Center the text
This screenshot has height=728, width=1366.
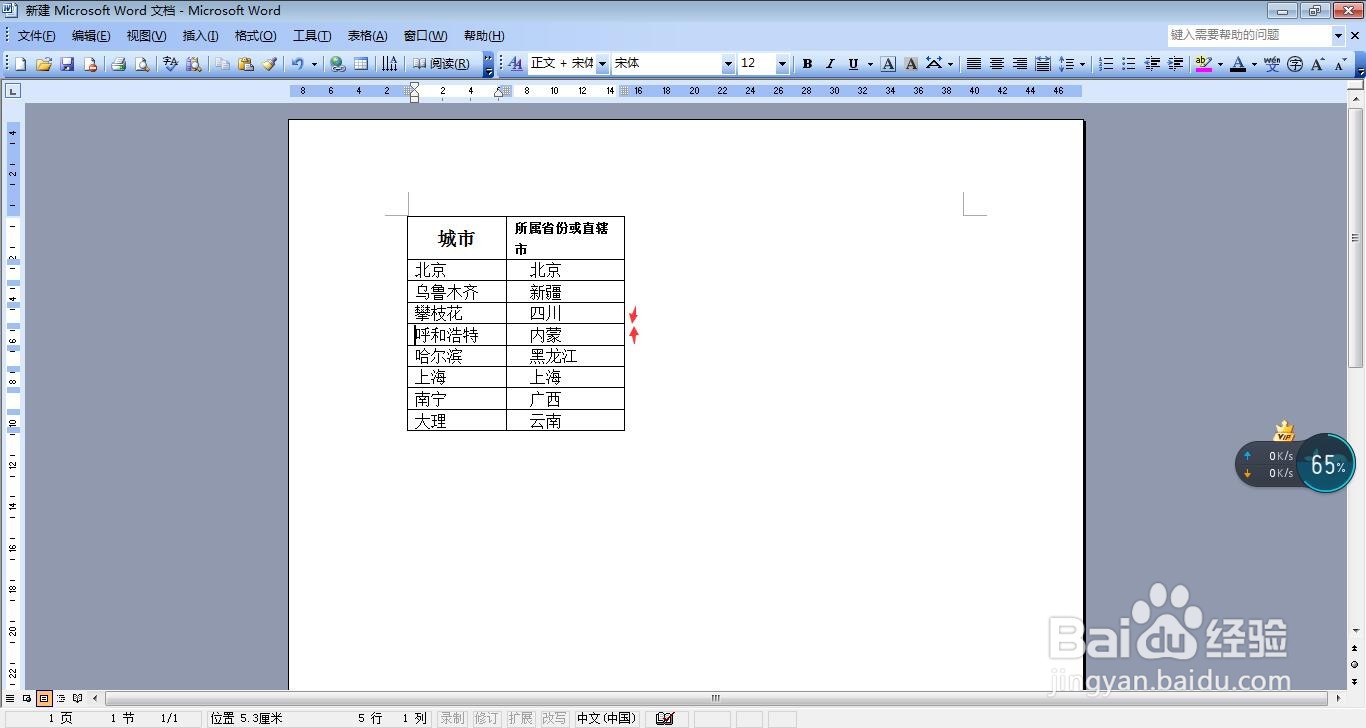pyautogui.click(x=996, y=64)
